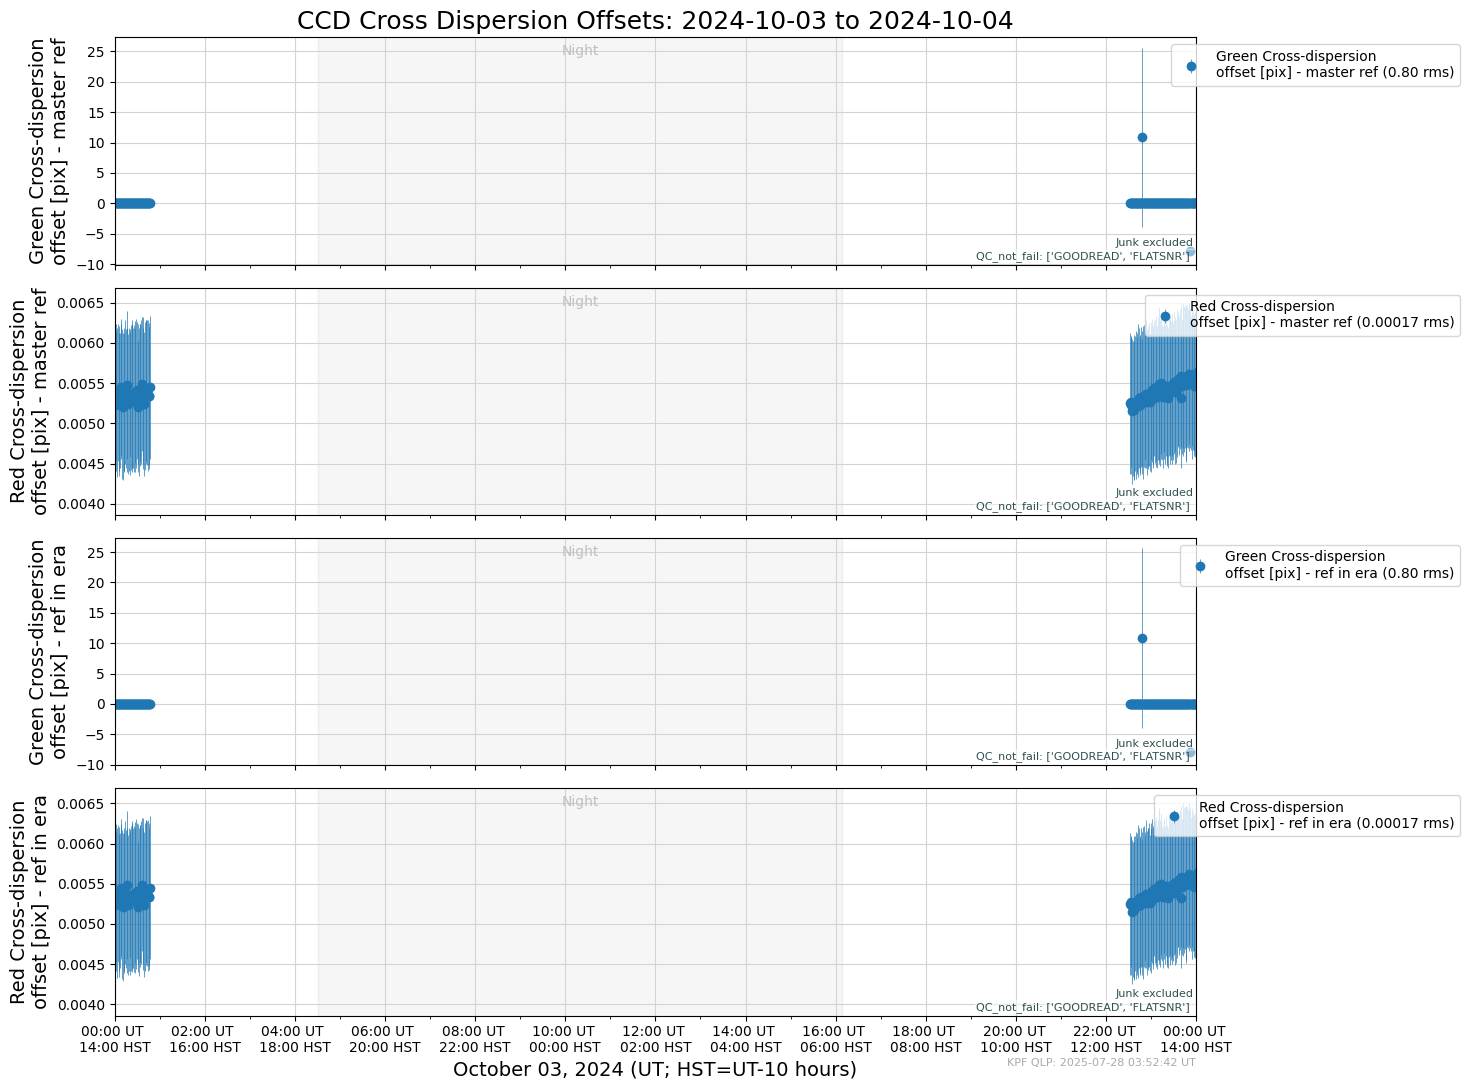Click the Red ref in era legend marker dot
1469x1090 pixels.
(1174, 816)
